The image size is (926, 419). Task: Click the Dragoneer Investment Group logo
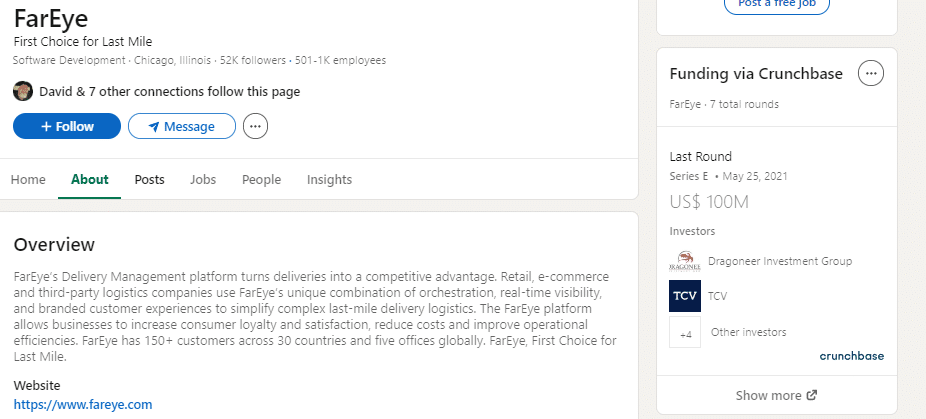click(x=685, y=261)
